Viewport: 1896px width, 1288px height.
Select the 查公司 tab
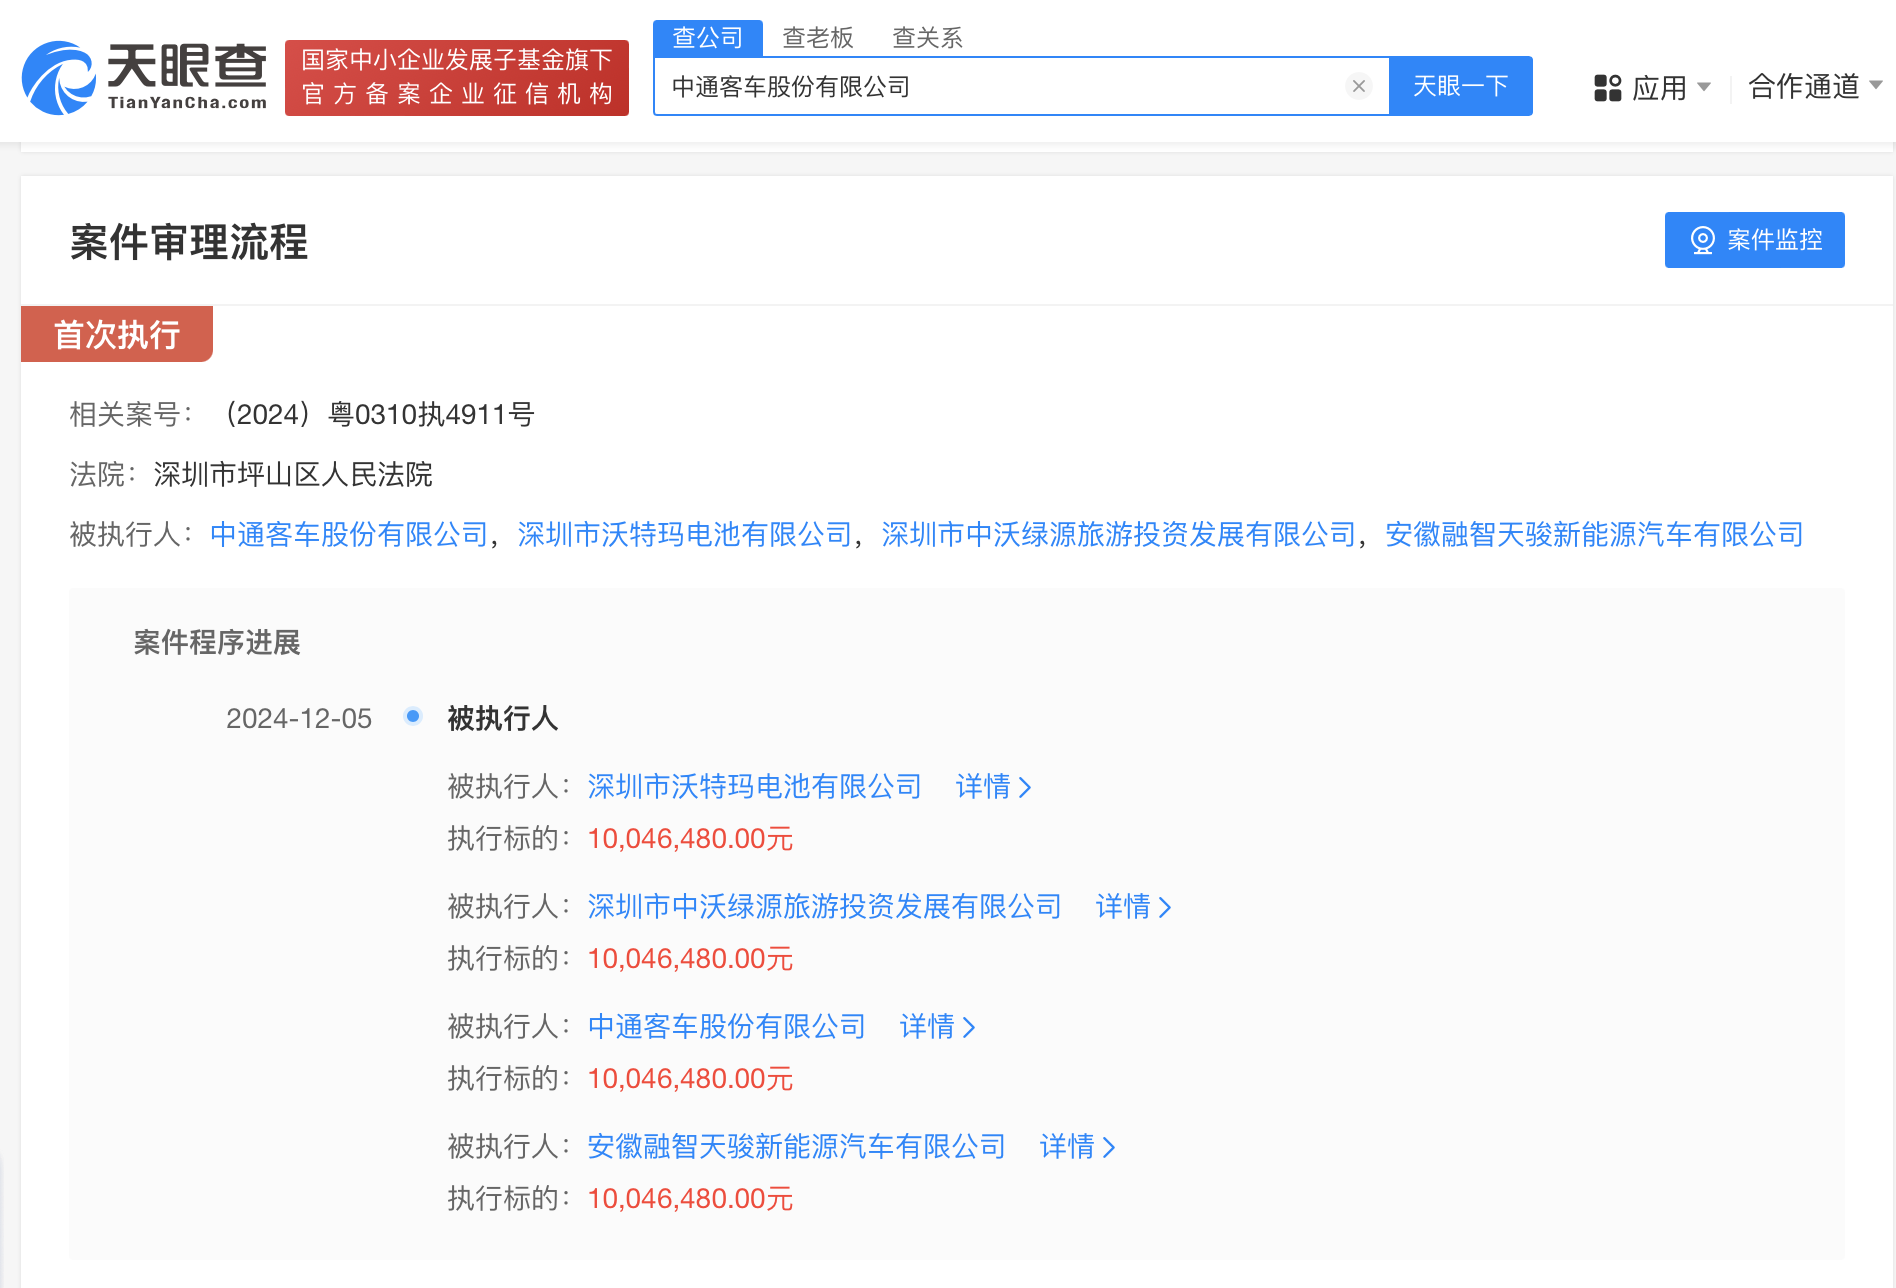pos(706,37)
